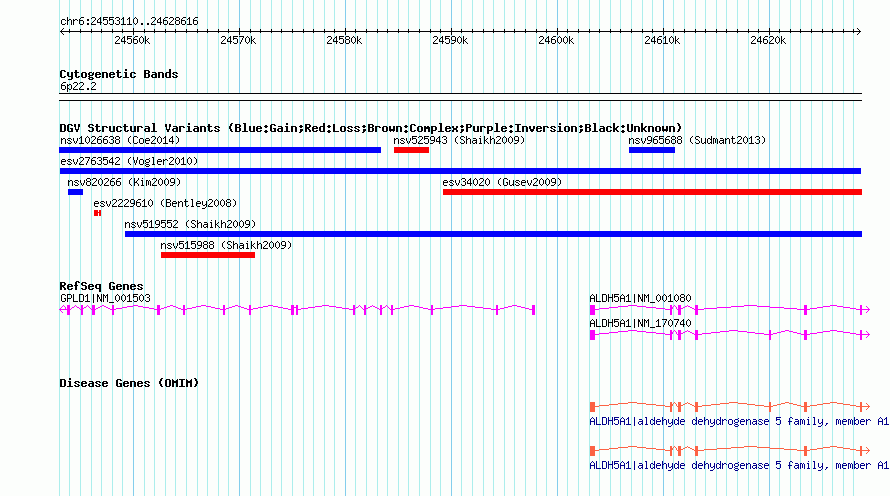
Task: Click the 24610k ruler tick label
Action: click(x=662, y=40)
